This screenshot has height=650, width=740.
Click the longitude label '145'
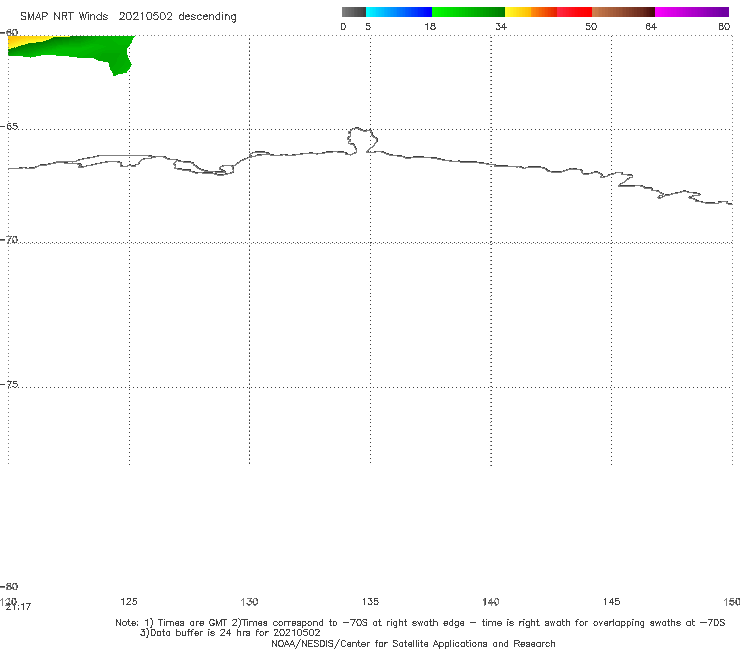tap(612, 601)
